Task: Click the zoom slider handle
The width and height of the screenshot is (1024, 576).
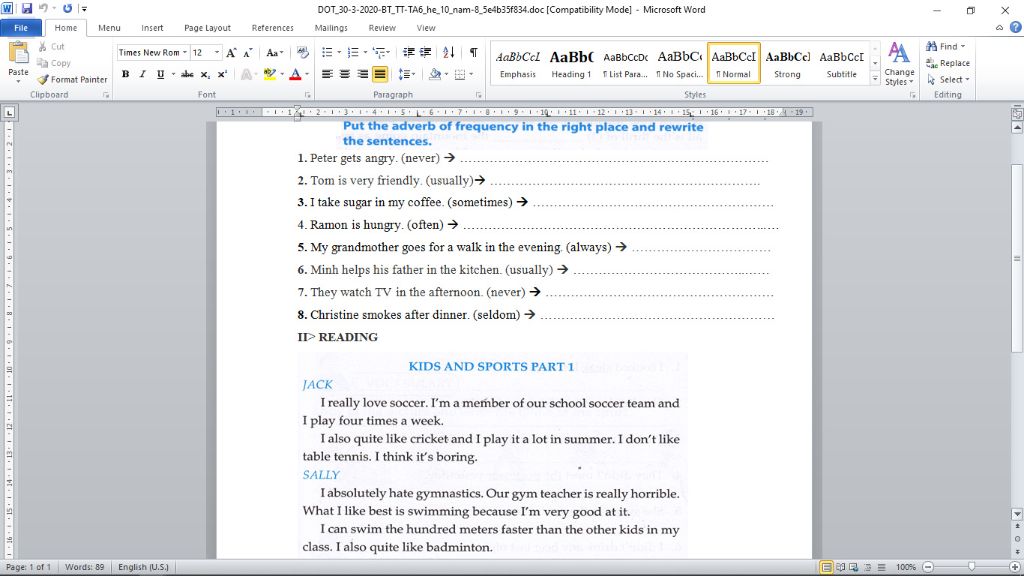Action: pyautogui.click(x=972, y=567)
